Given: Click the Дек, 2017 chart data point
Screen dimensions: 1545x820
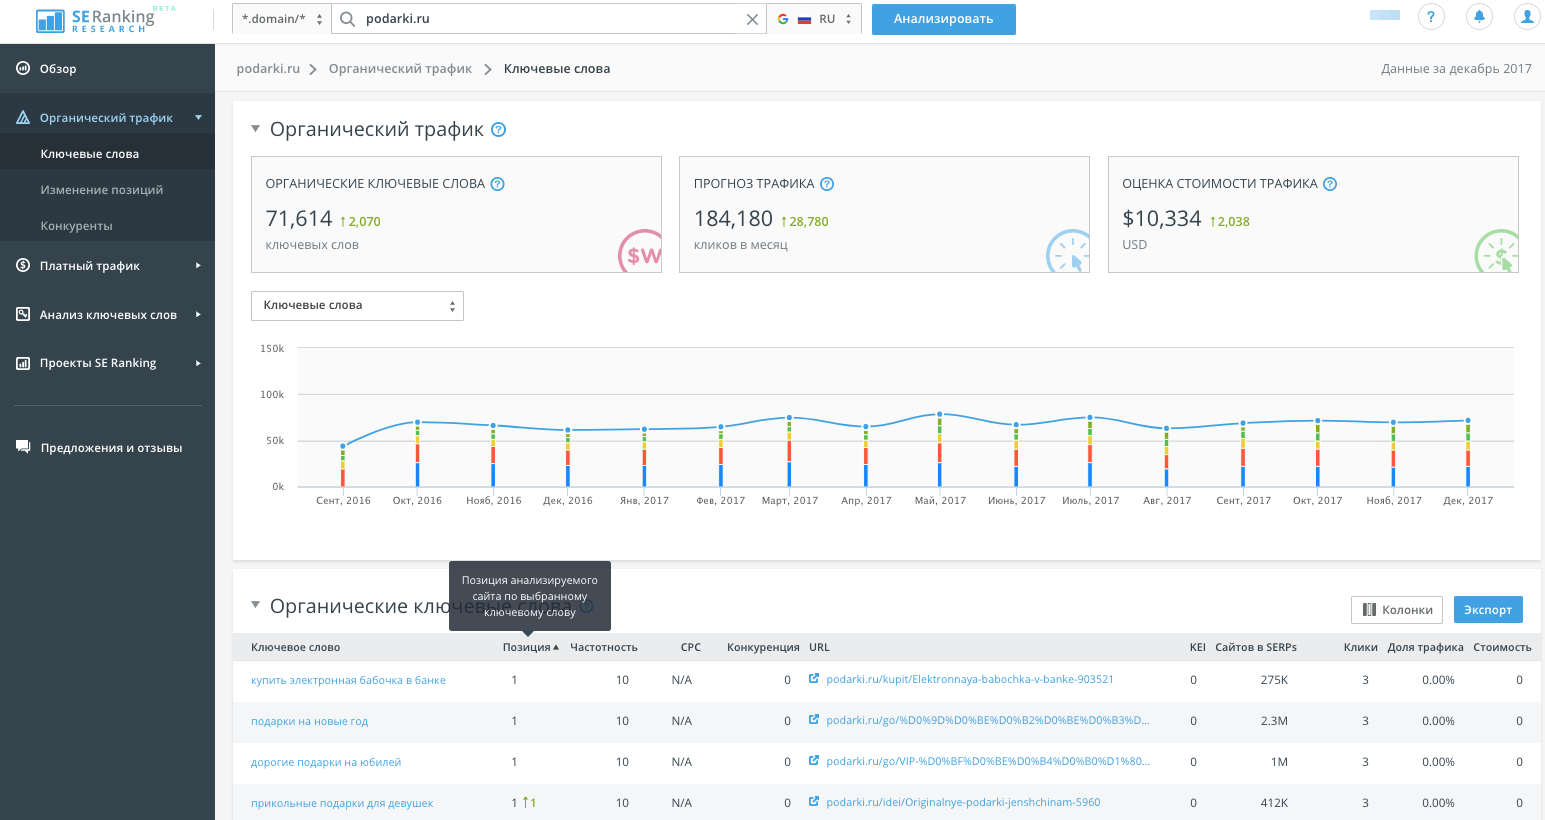Looking at the screenshot, I should (1468, 421).
